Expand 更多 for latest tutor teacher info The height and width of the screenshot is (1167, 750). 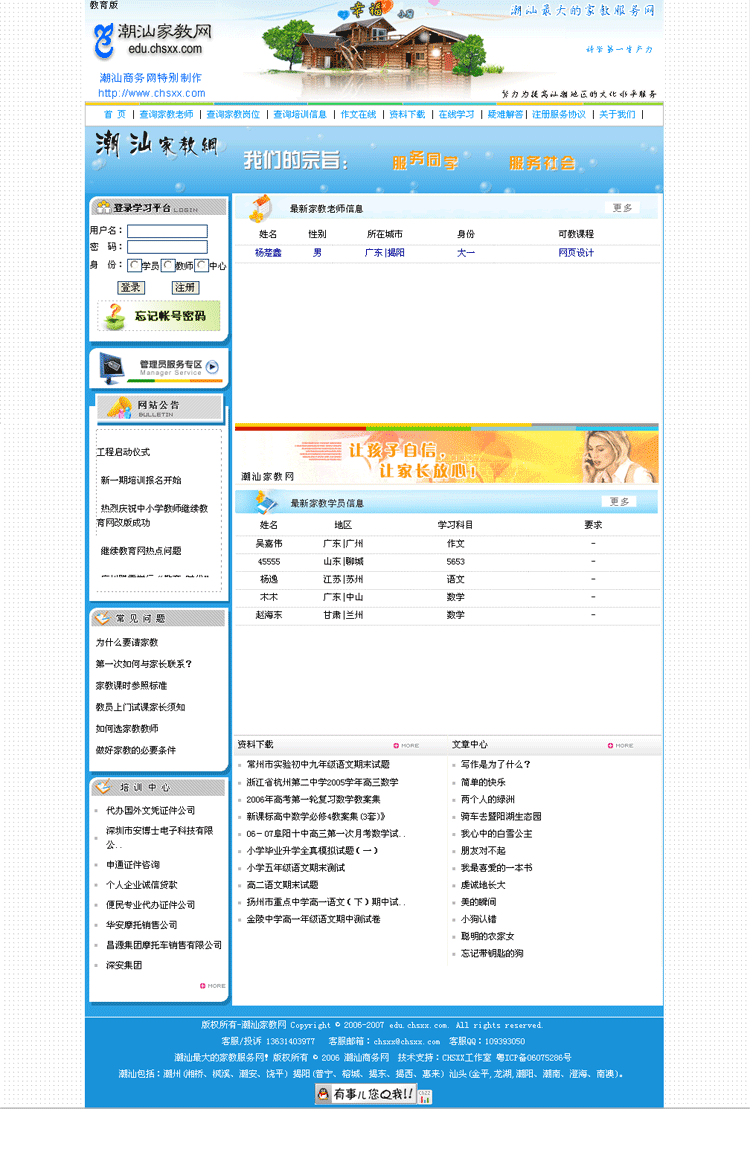pyautogui.click(x=622, y=208)
